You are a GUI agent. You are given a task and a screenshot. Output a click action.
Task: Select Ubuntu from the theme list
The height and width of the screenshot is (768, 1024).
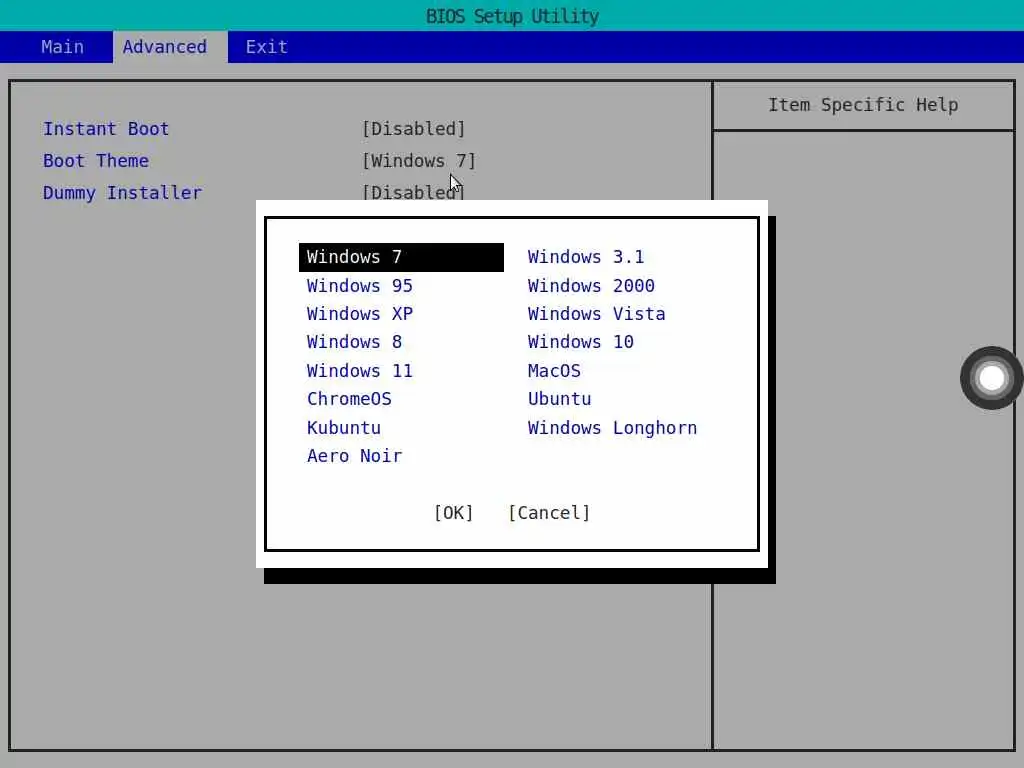click(560, 399)
